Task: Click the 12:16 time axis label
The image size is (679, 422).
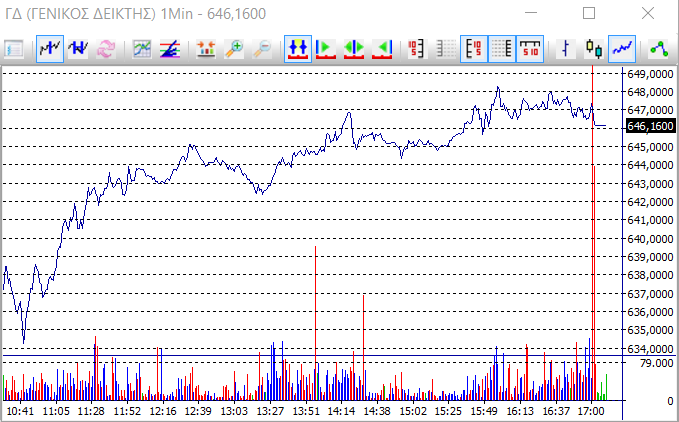Action: (163, 411)
